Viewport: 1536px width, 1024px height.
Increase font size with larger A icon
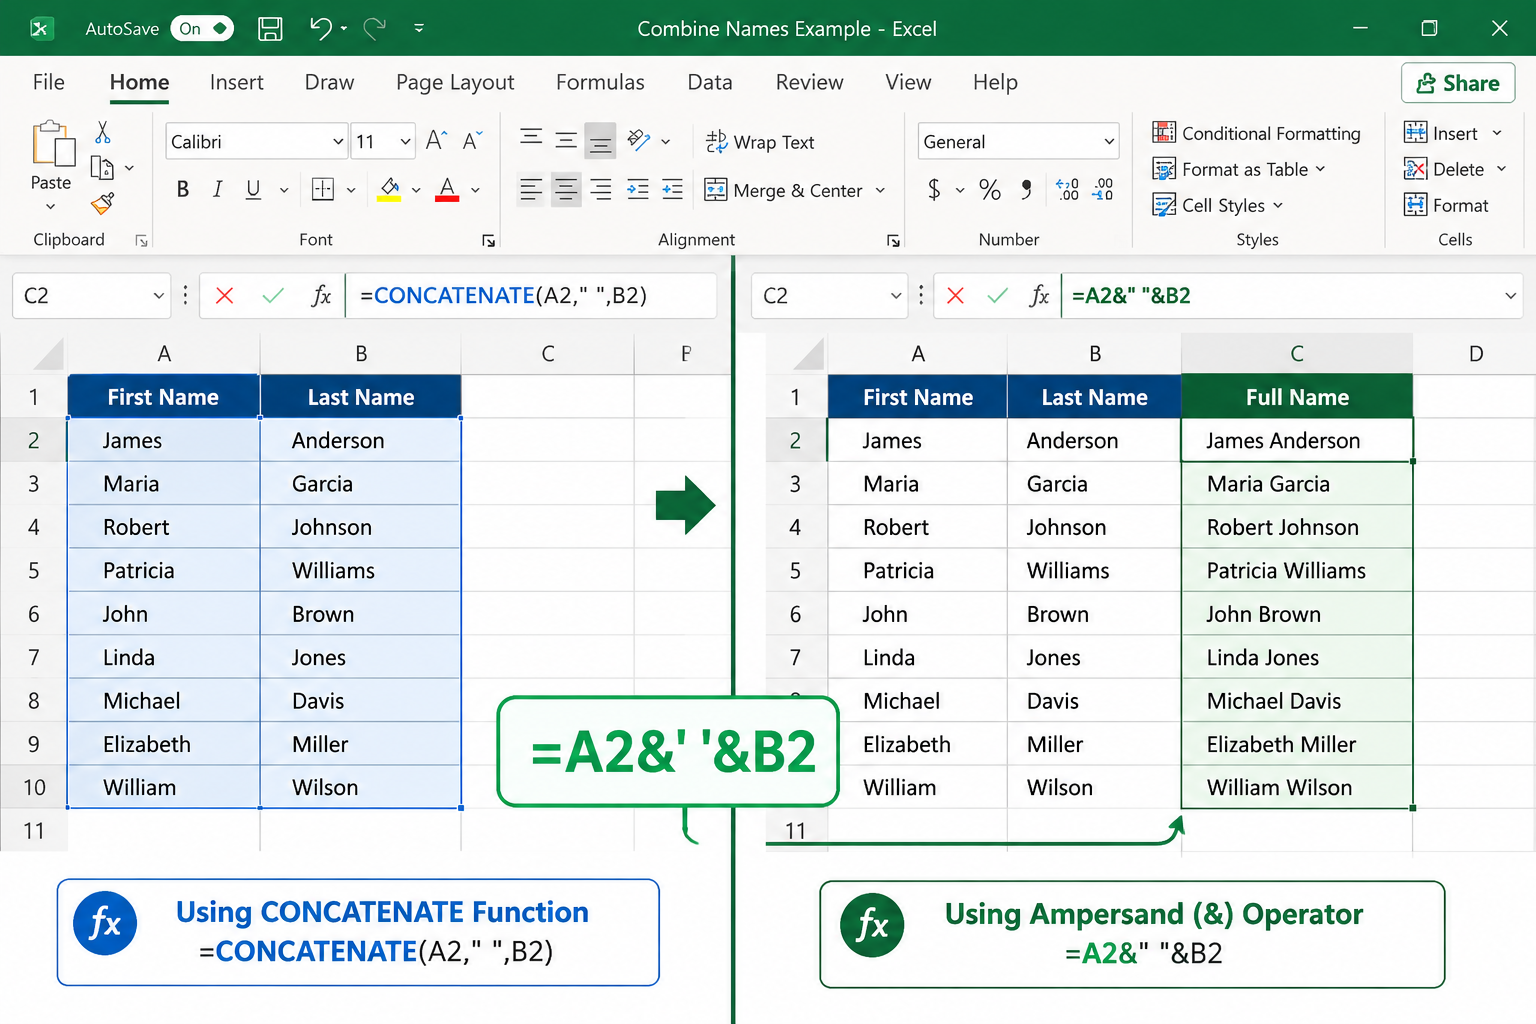436,141
